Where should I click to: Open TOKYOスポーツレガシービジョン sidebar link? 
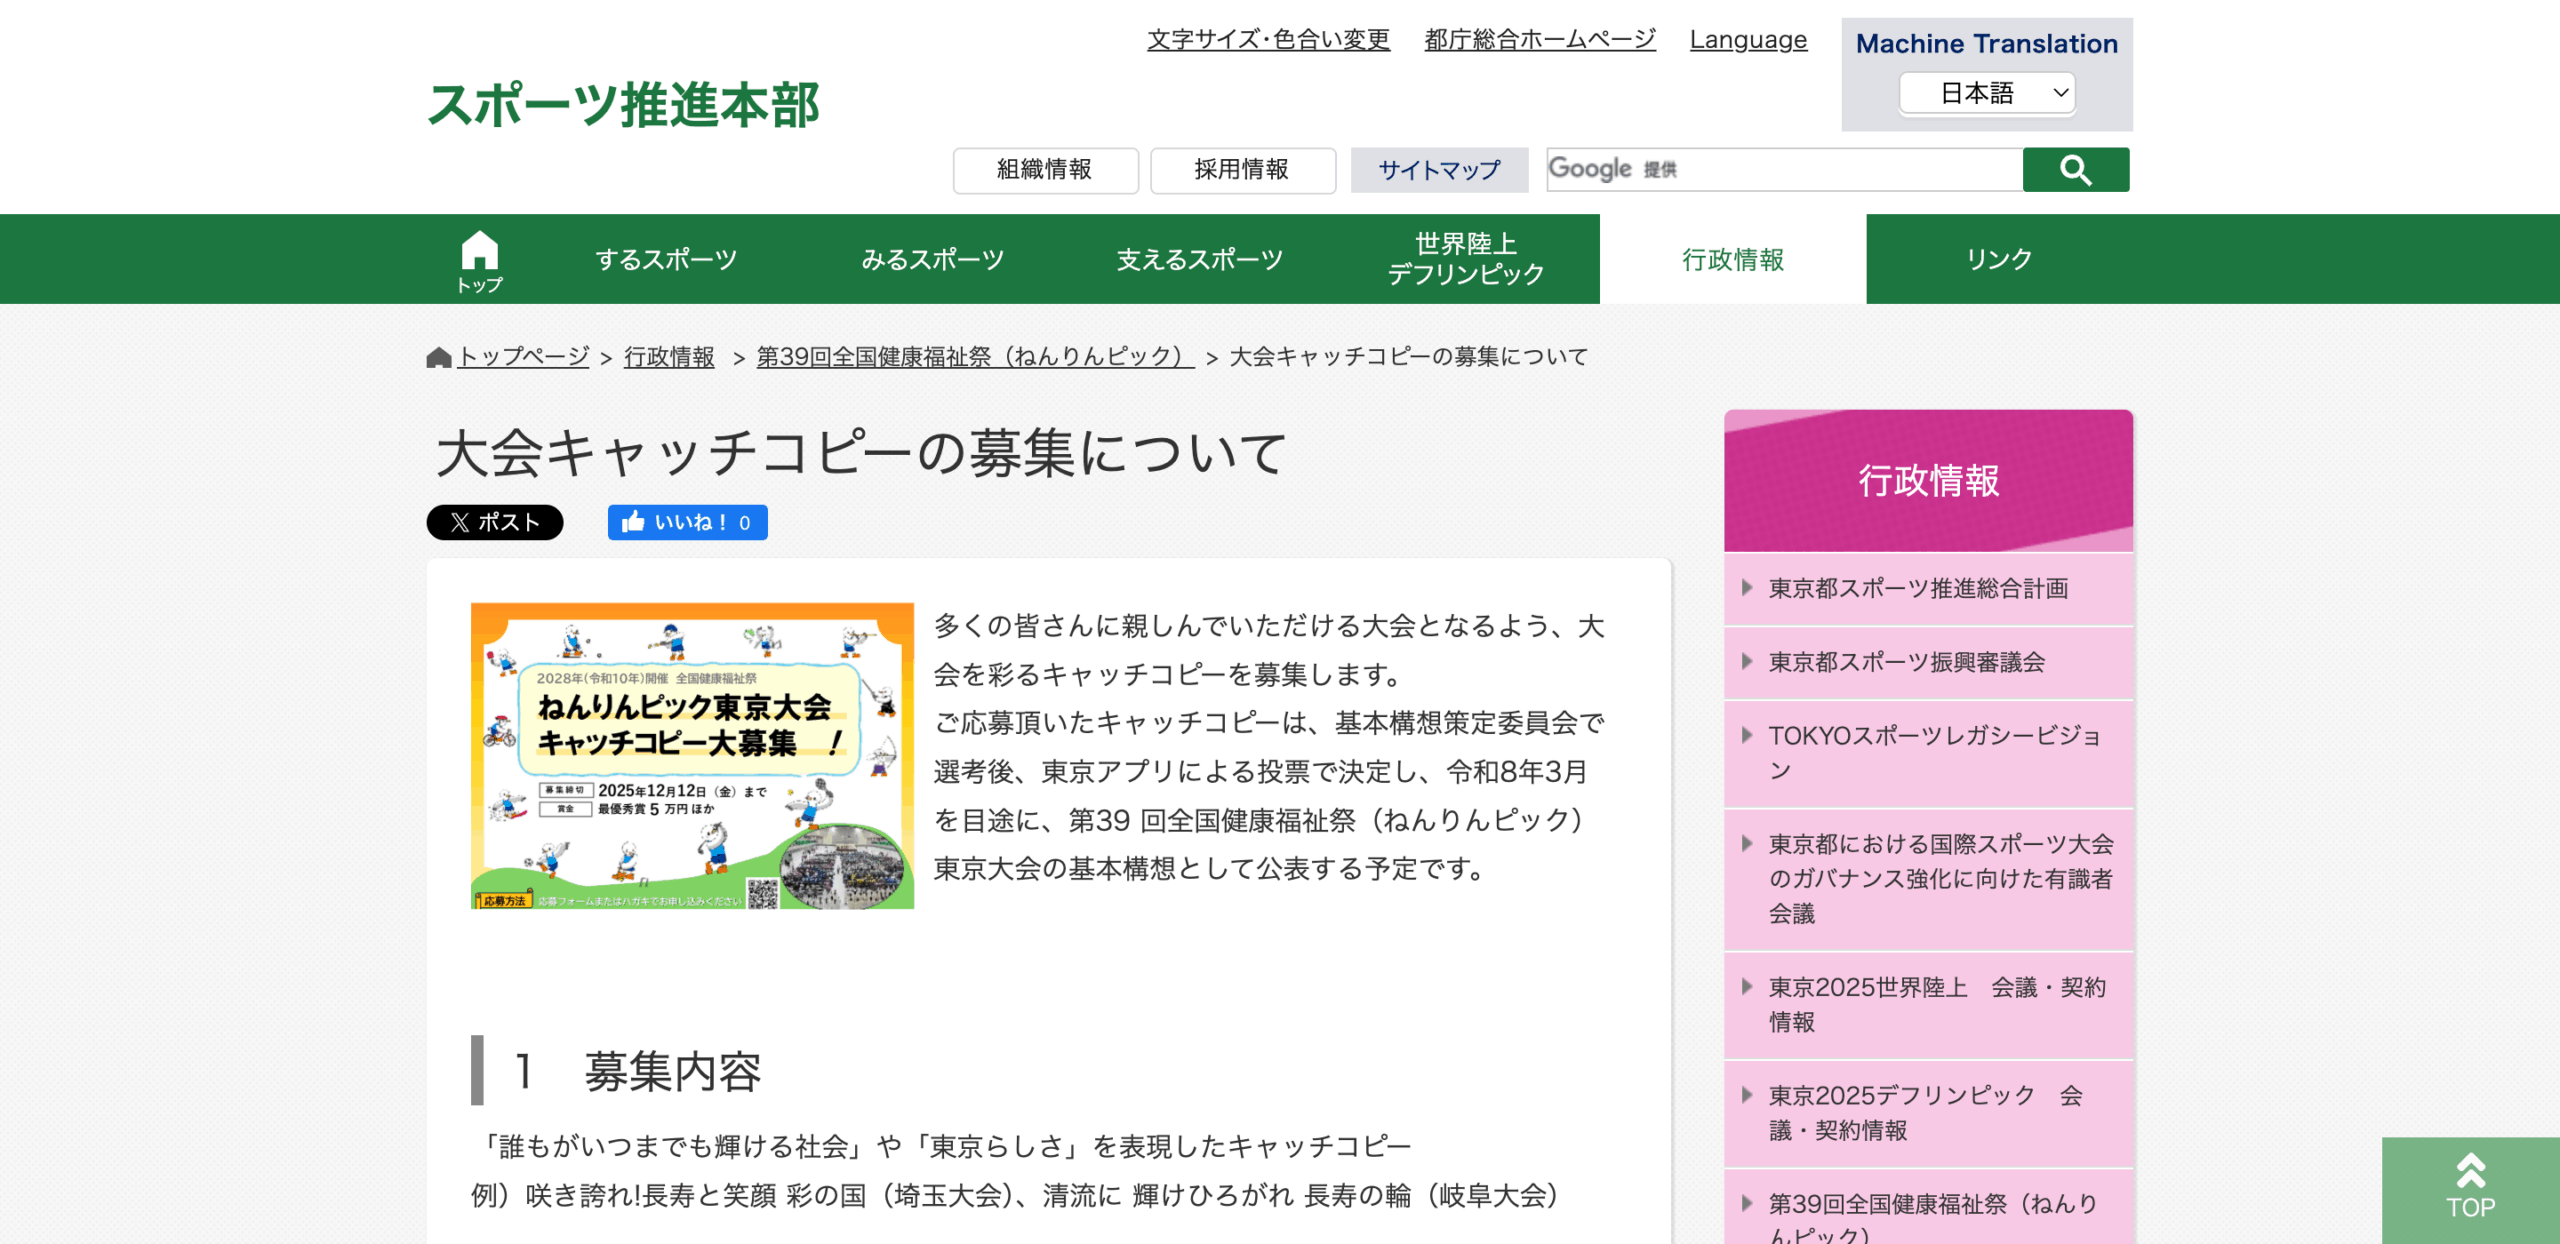[x=1934, y=752]
